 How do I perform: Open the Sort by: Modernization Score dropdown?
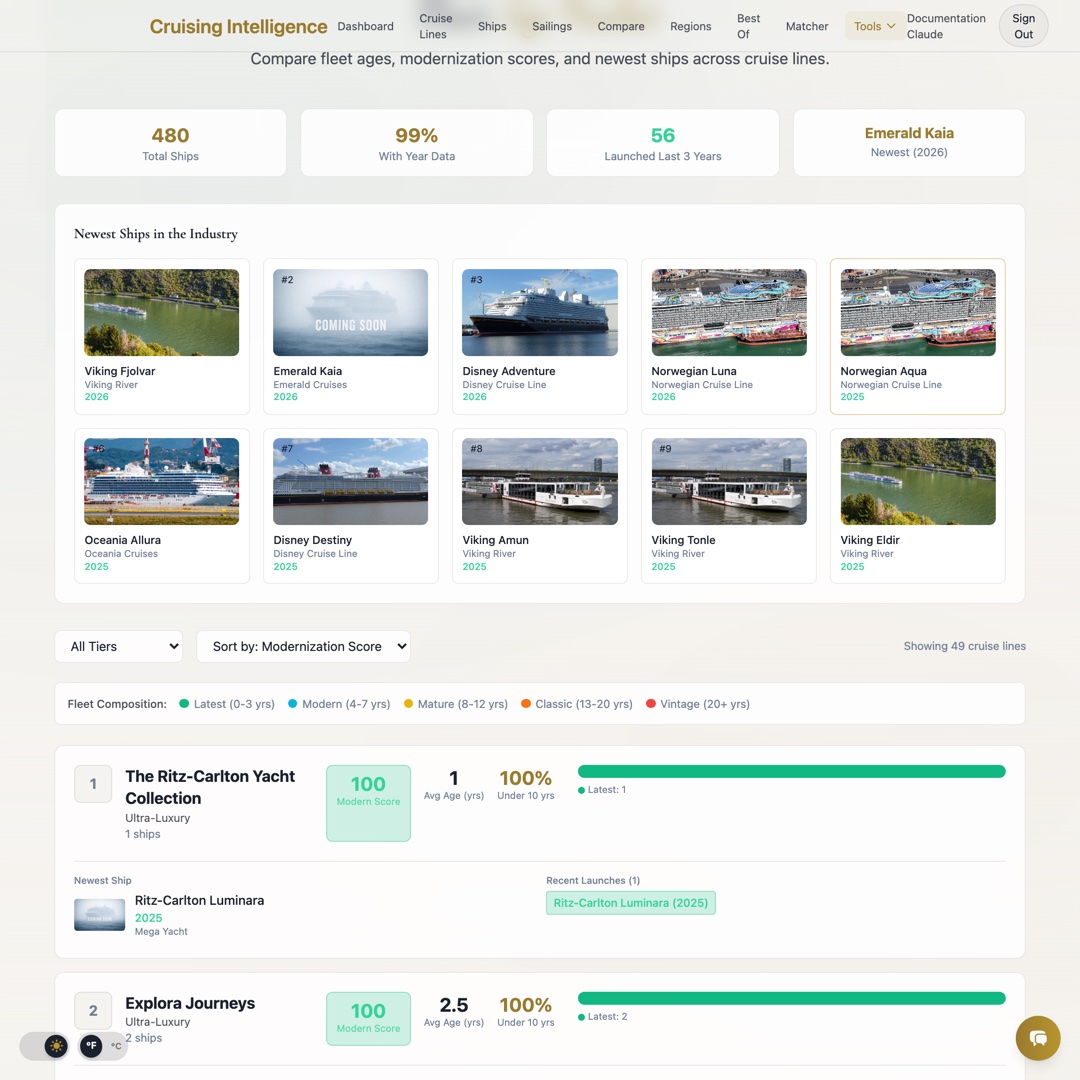click(x=303, y=646)
